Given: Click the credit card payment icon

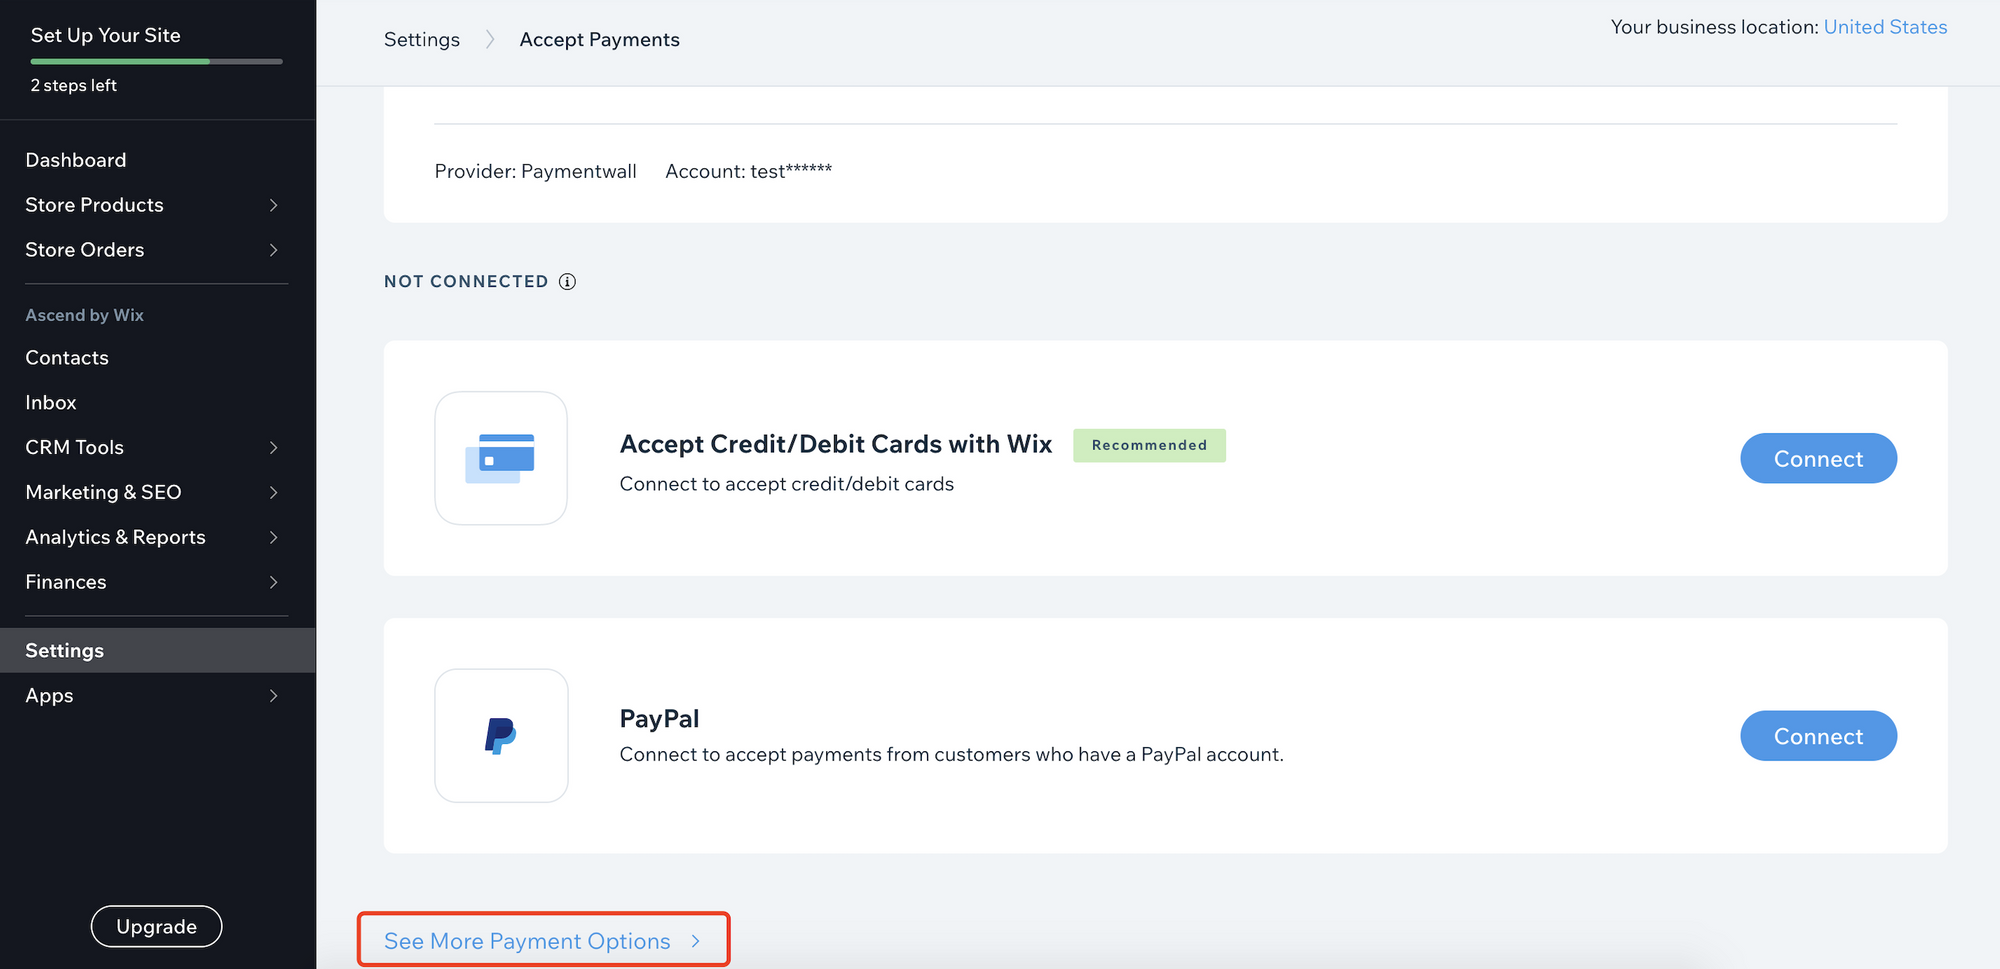Looking at the screenshot, I should pos(501,458).
